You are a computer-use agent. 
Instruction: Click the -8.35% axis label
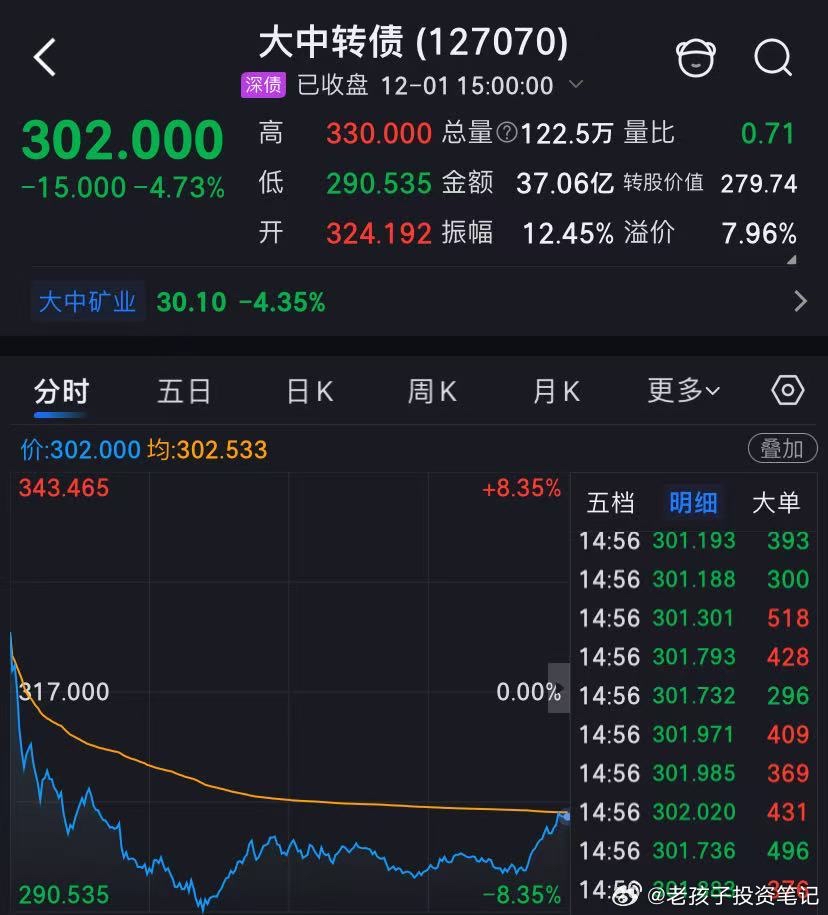coord(522,895)
